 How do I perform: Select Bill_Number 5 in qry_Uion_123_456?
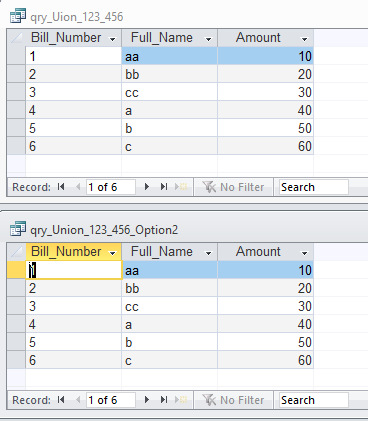point(74,128)
